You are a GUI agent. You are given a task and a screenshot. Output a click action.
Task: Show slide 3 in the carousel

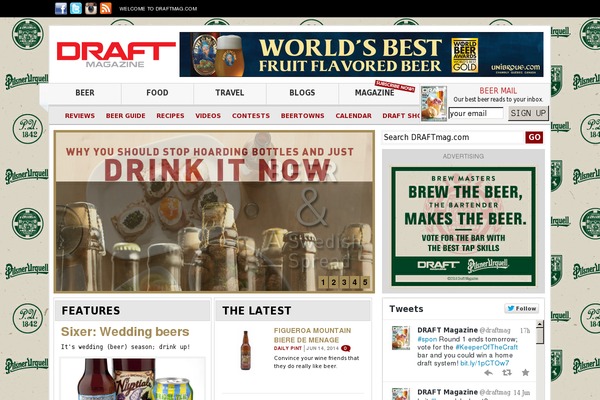point(344,282)
